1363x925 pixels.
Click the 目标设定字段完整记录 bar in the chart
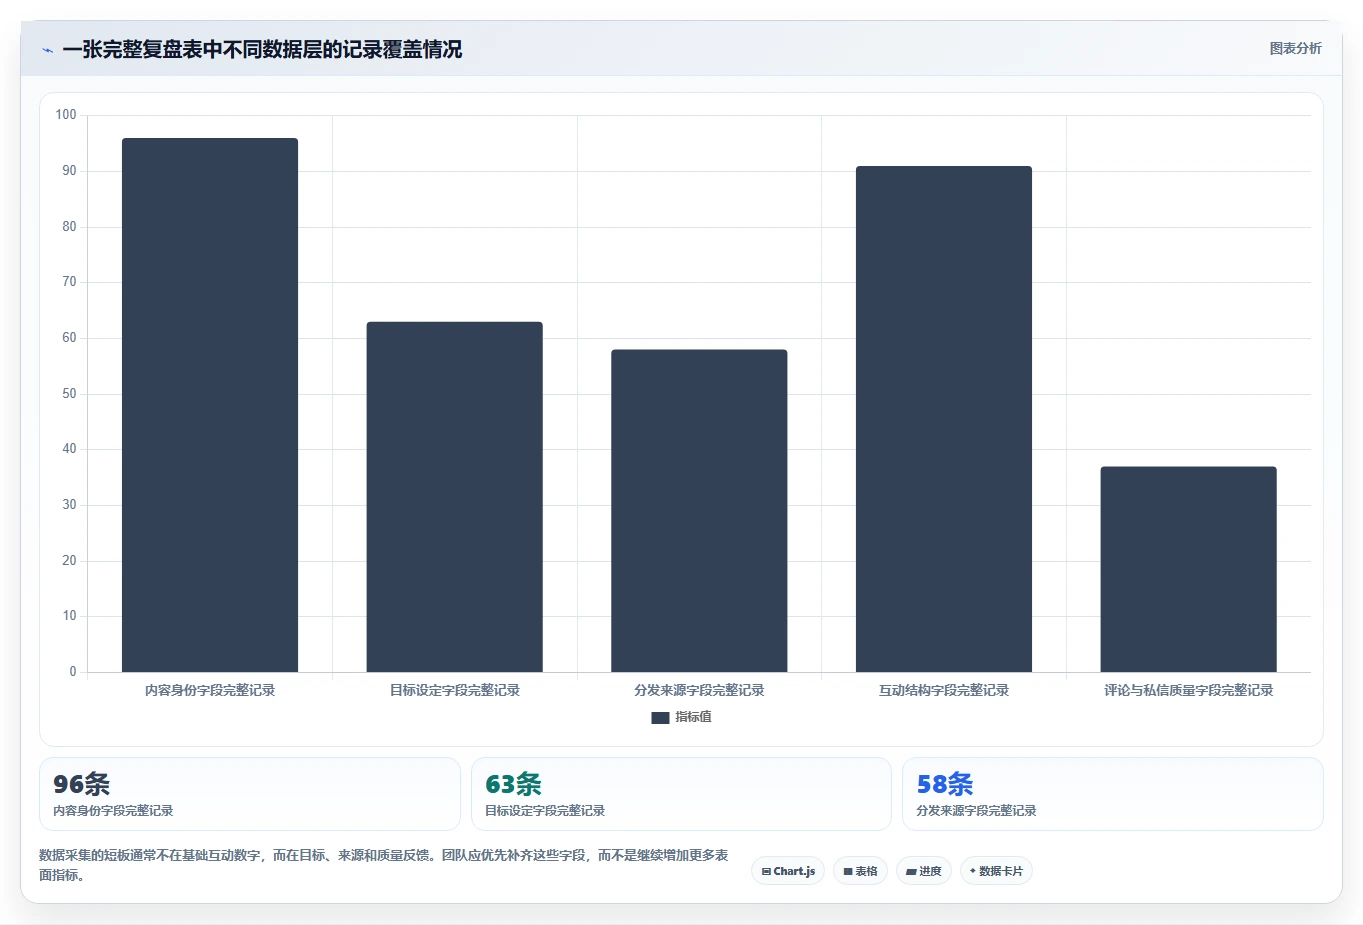455,497
